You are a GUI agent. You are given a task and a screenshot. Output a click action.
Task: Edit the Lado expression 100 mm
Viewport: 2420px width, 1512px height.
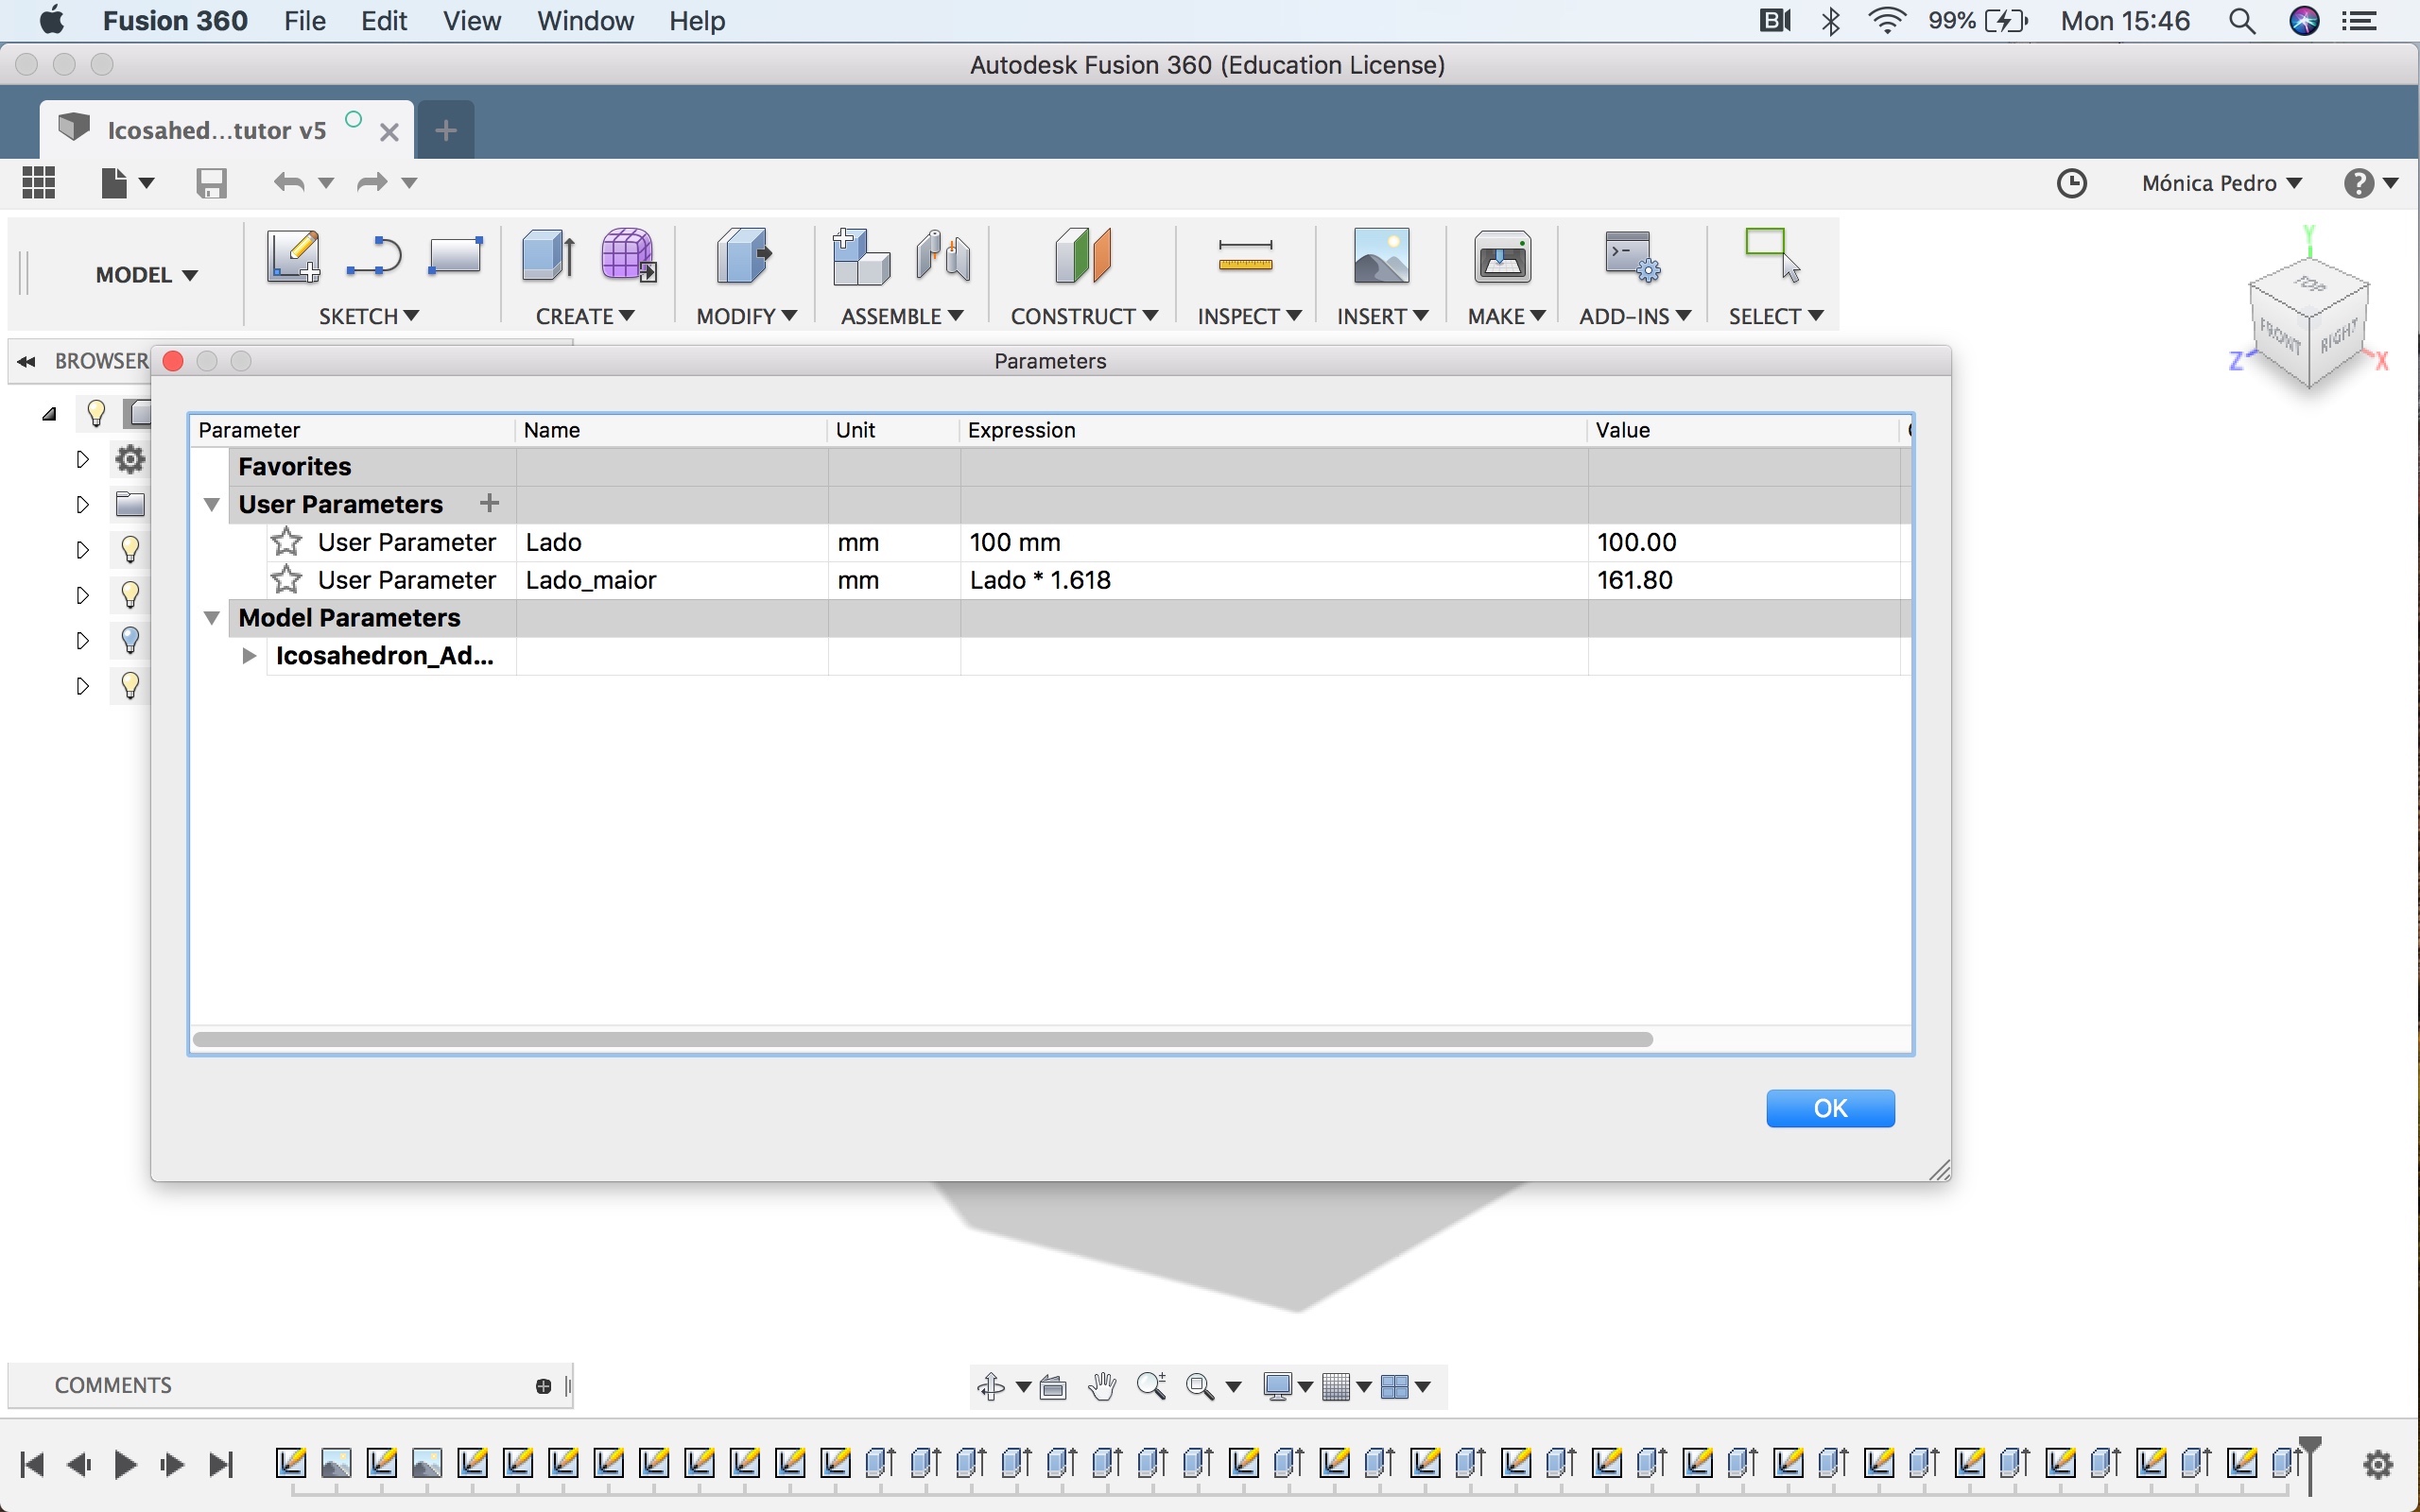coord(1274,542)
